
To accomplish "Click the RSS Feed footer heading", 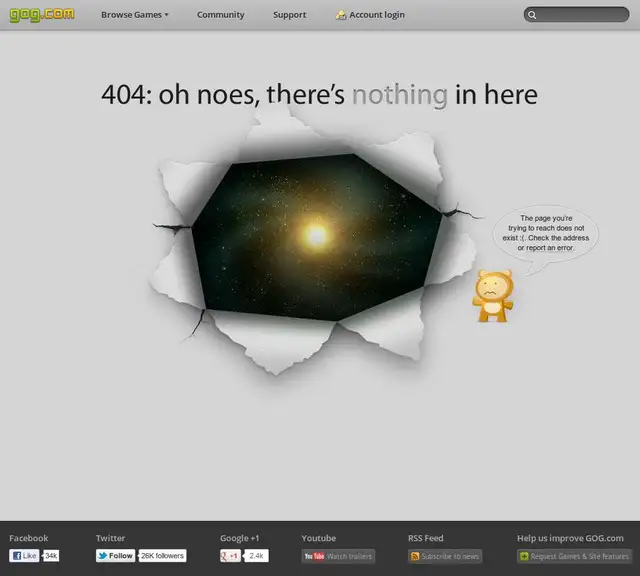I will coord(426,538).
